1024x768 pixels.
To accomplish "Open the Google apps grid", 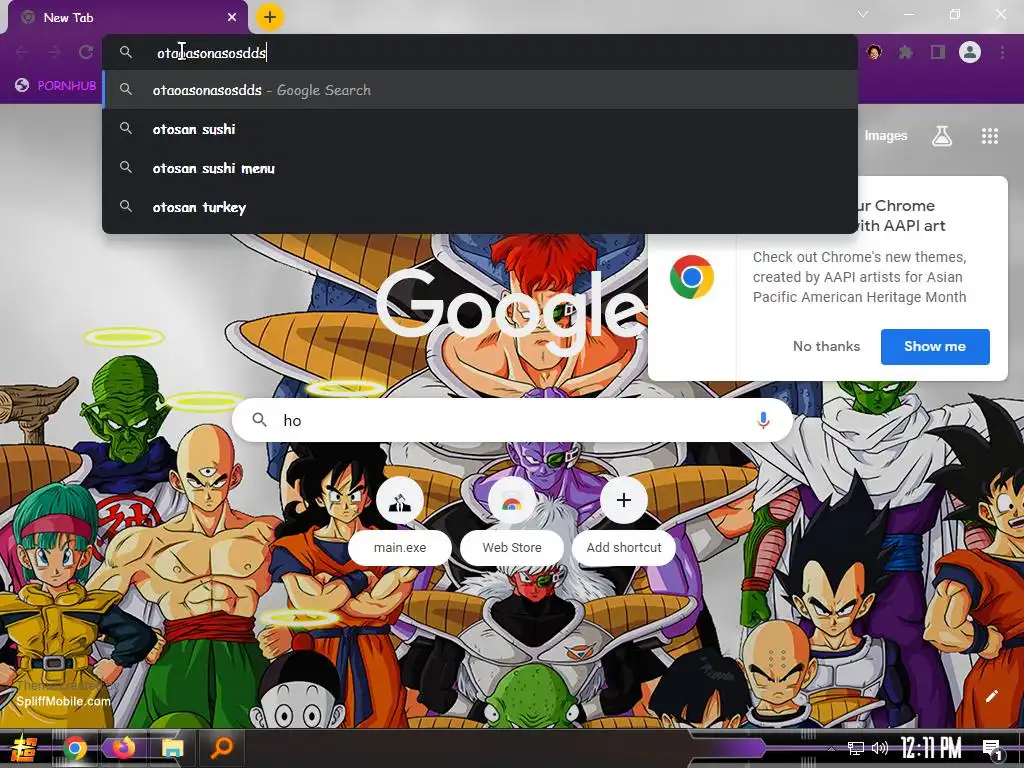I will (x=990, y=136).
